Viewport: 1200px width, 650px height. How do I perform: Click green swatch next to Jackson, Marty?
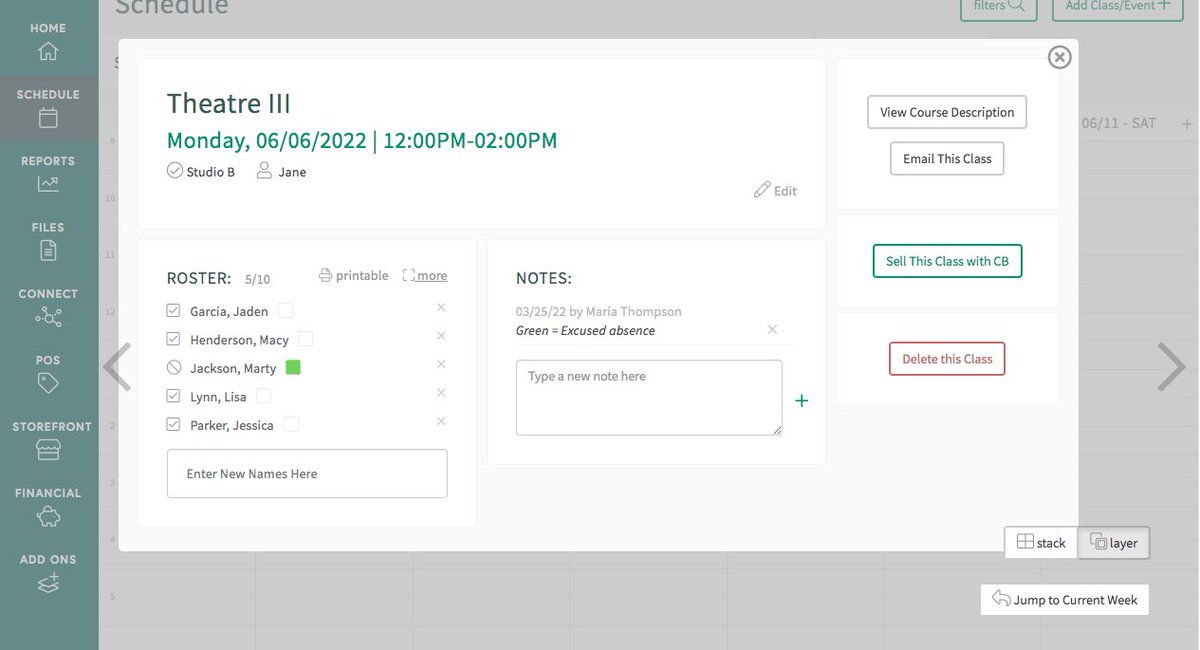(293, 368)
